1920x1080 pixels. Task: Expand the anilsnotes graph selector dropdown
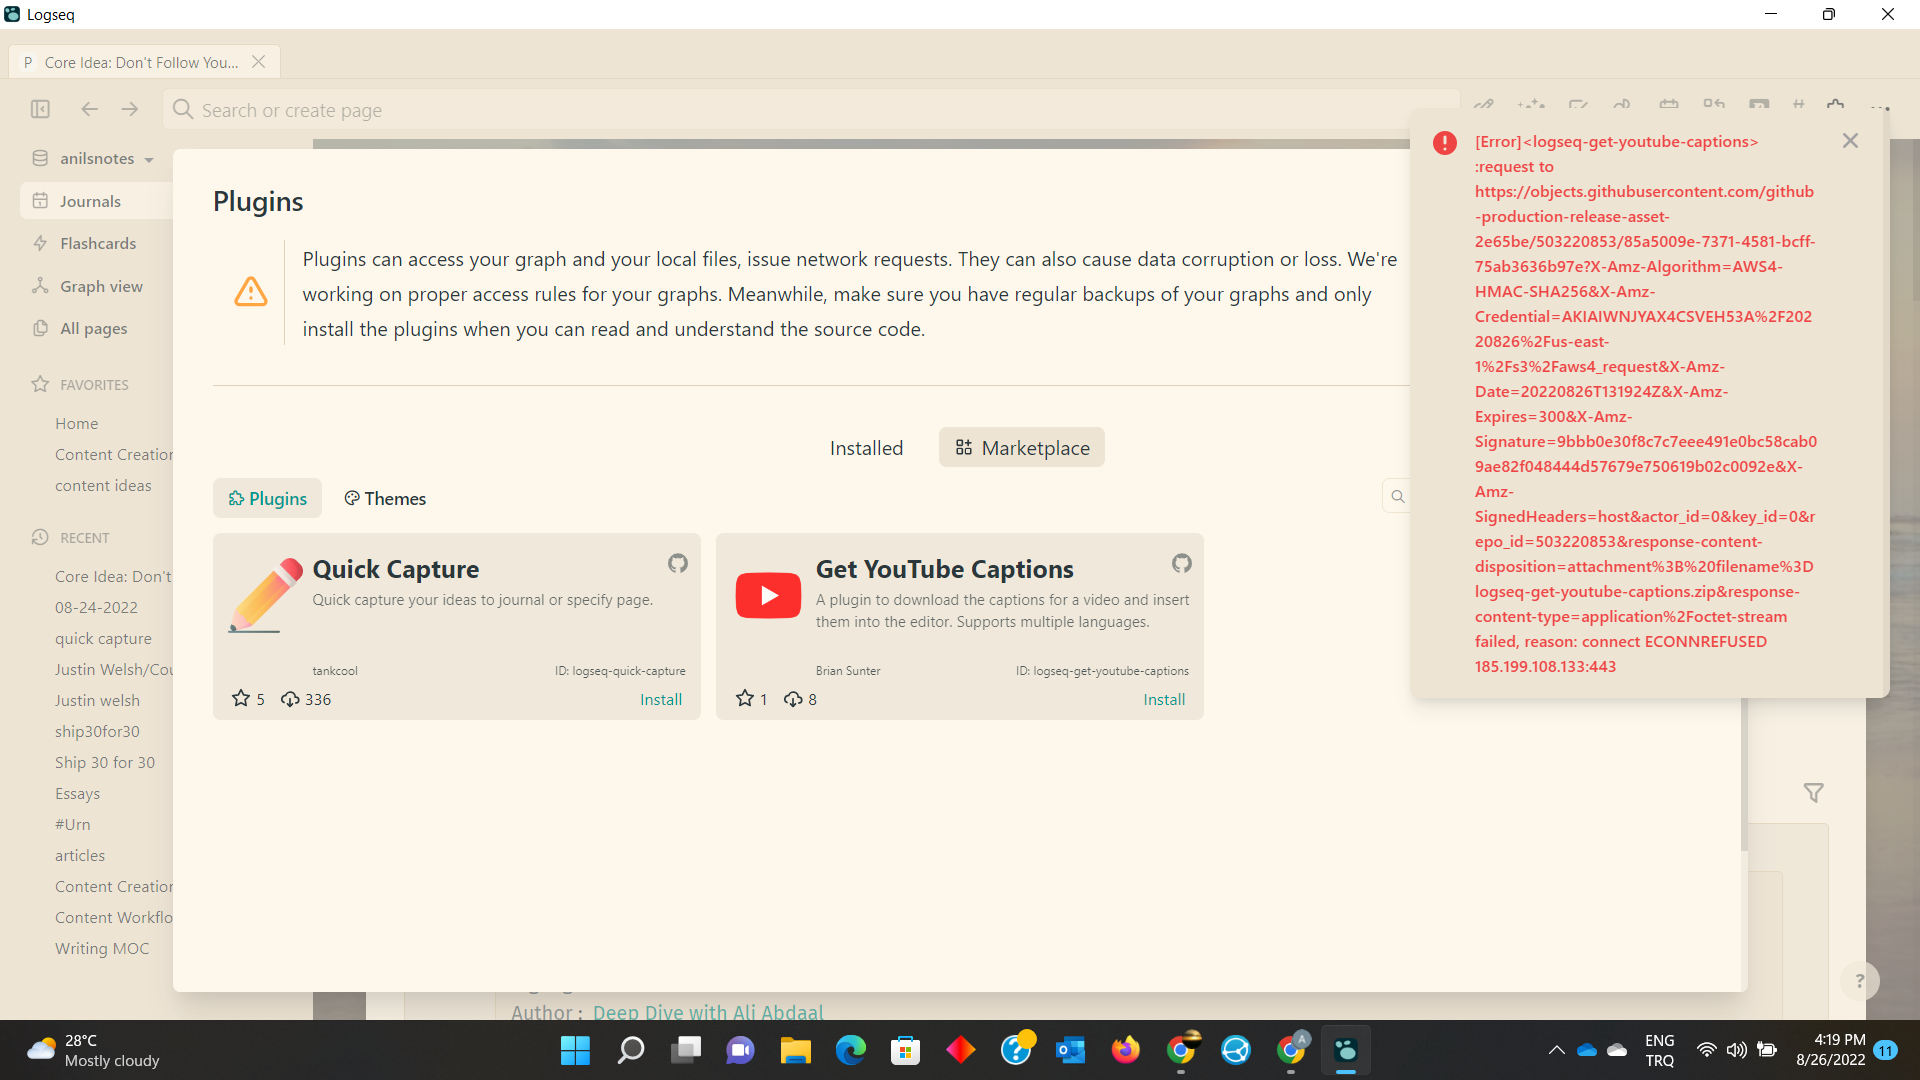point(148,158)
